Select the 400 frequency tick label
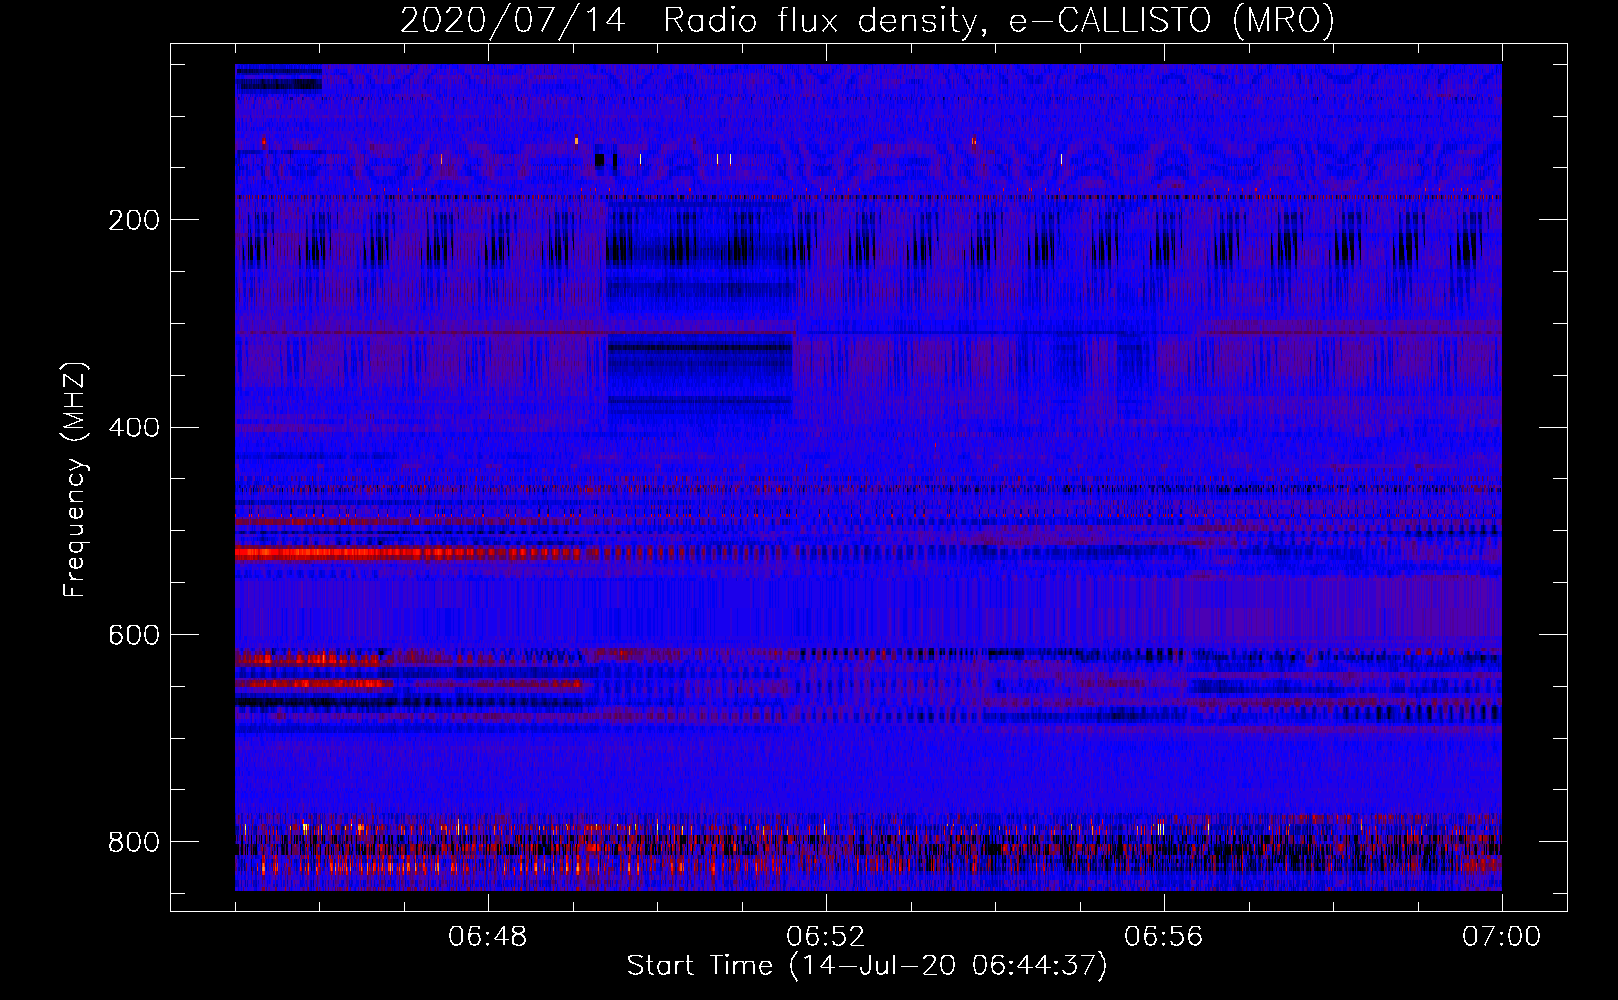 (134, 428)
